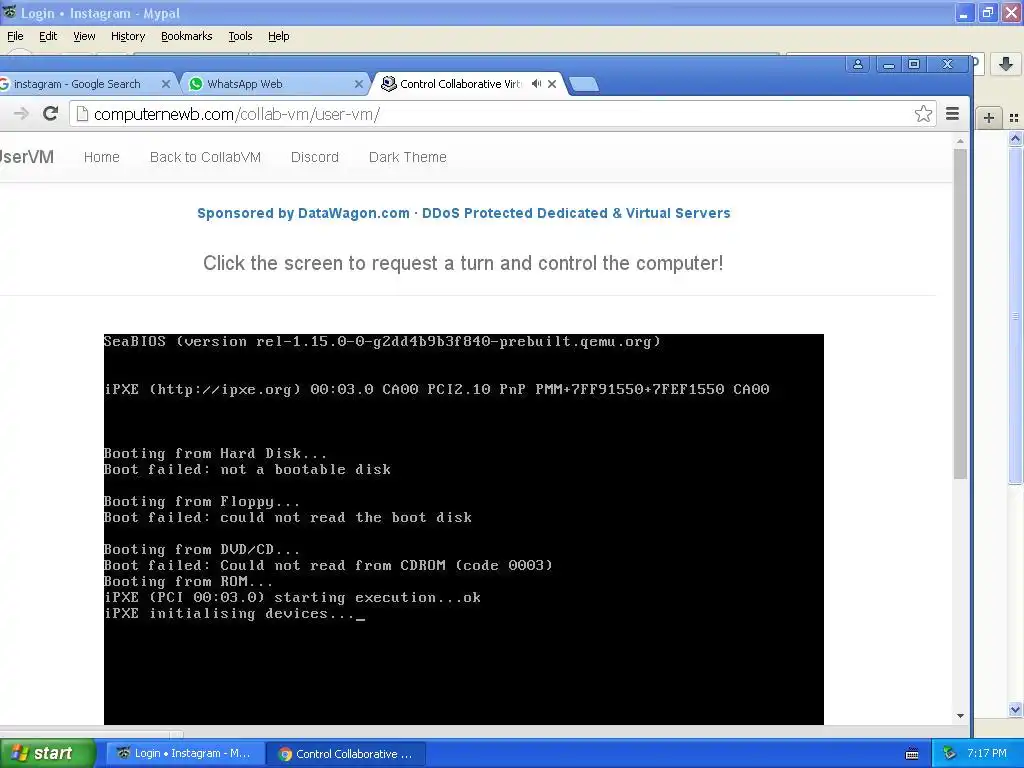Bookmark this page with the star icon
The width and height of the screenshot is (1024, 768).
tap(923, 114)
